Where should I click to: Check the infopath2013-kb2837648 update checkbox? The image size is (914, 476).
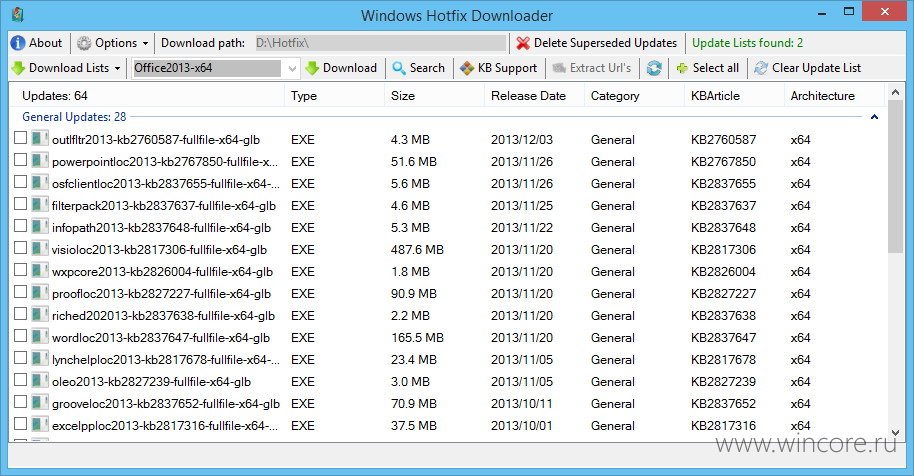point(20,225)
